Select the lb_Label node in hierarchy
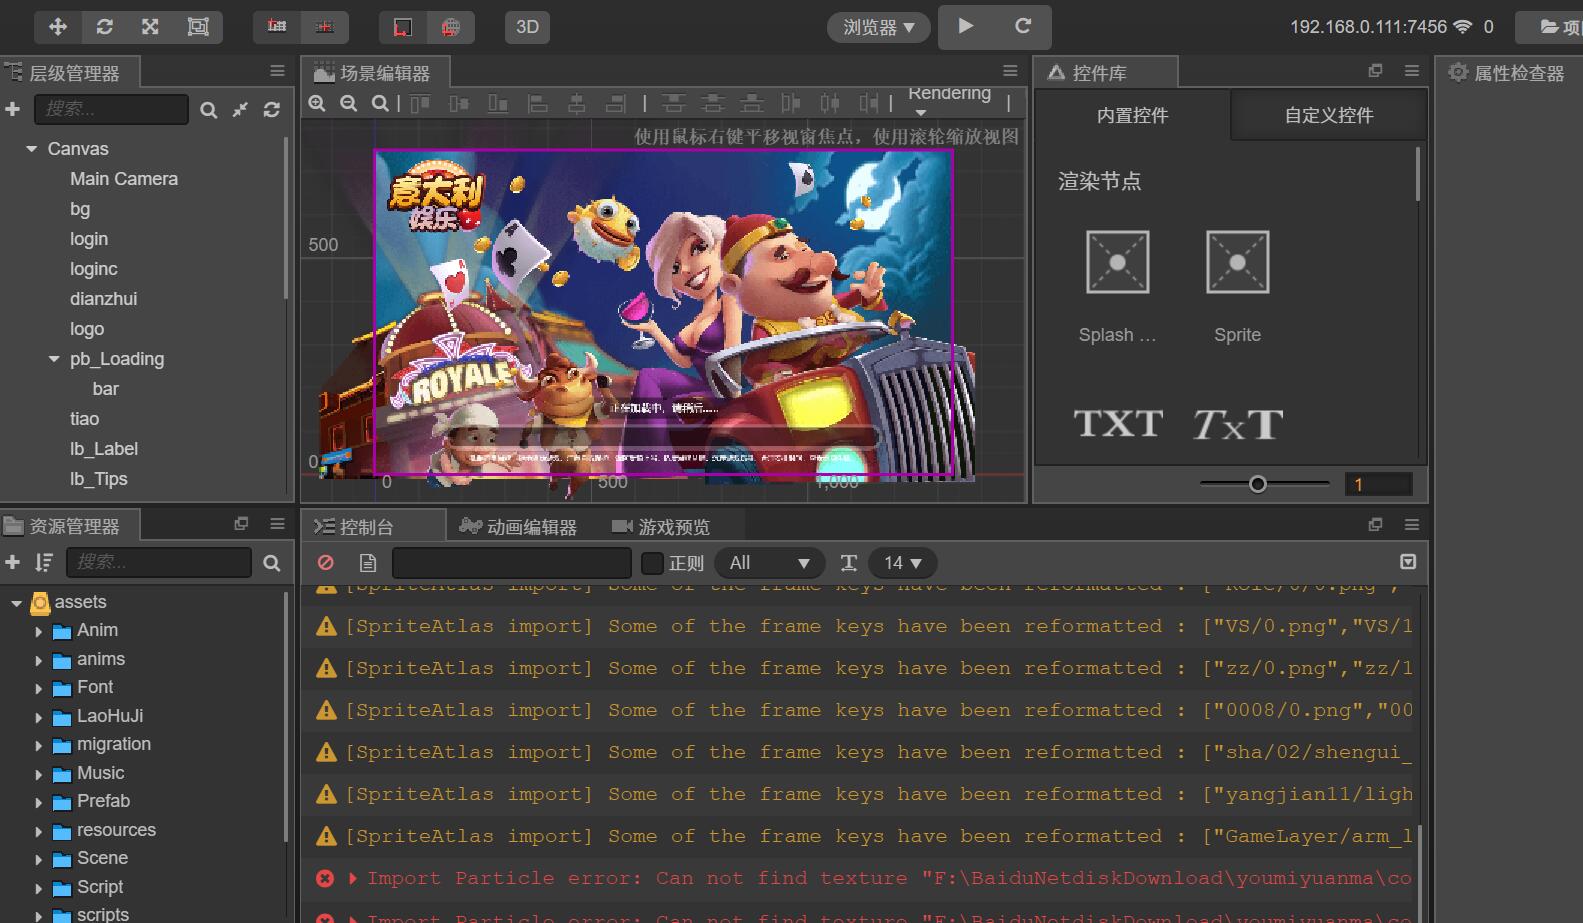 pyautogui.click(x=104, y=449)
